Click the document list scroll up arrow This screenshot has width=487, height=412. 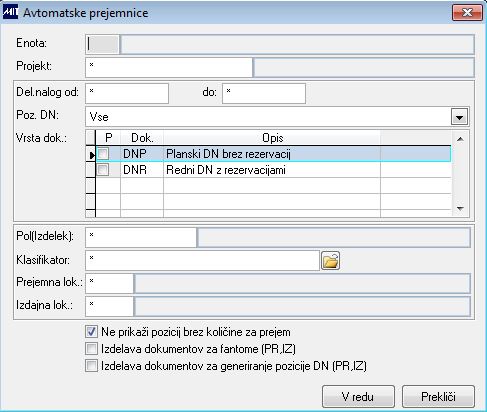pos(460,139)
